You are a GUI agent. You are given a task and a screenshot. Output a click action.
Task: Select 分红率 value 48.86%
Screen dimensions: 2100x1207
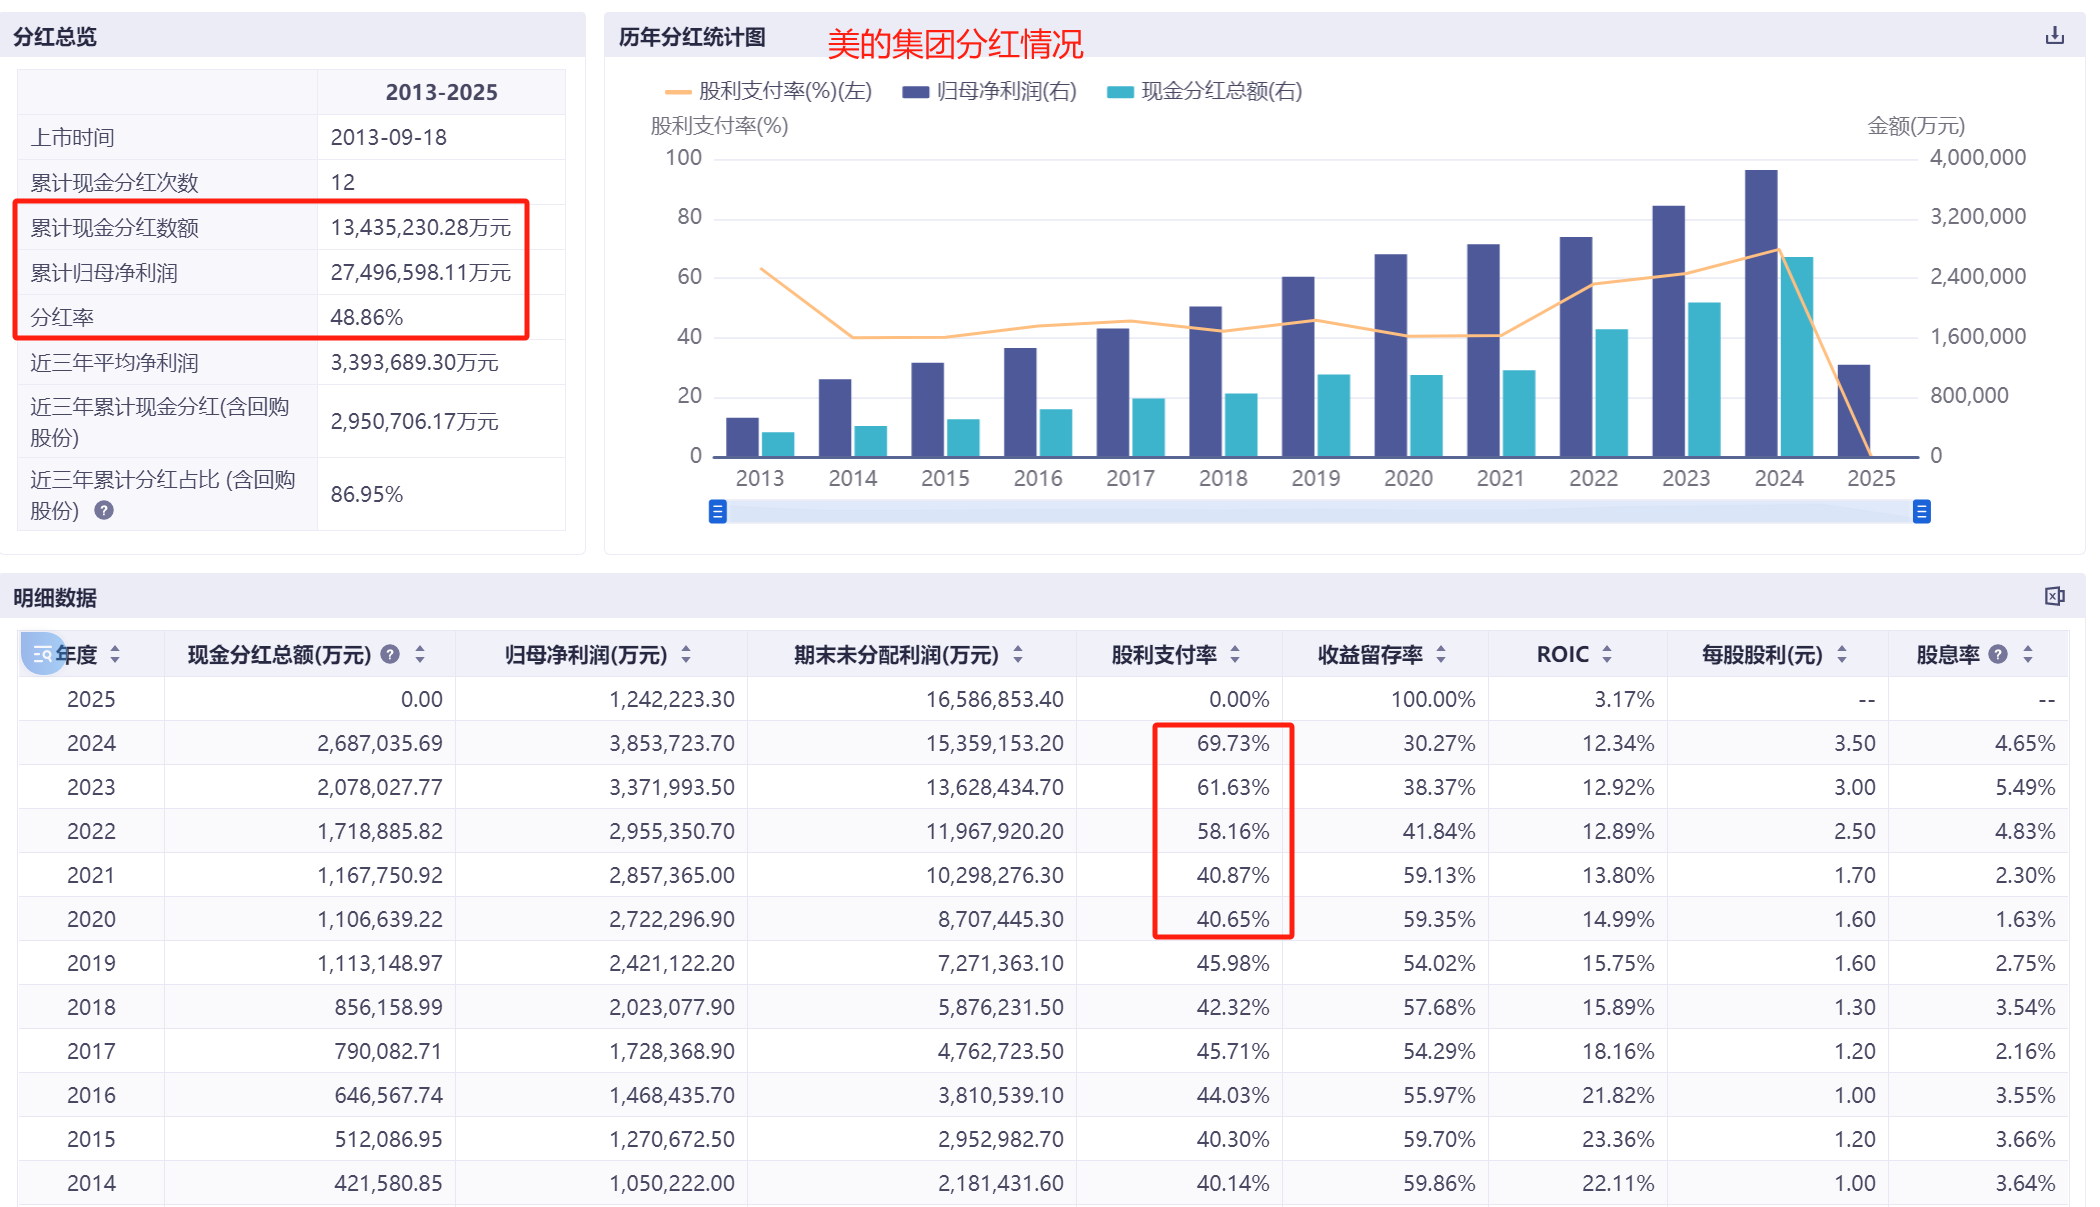367,317
